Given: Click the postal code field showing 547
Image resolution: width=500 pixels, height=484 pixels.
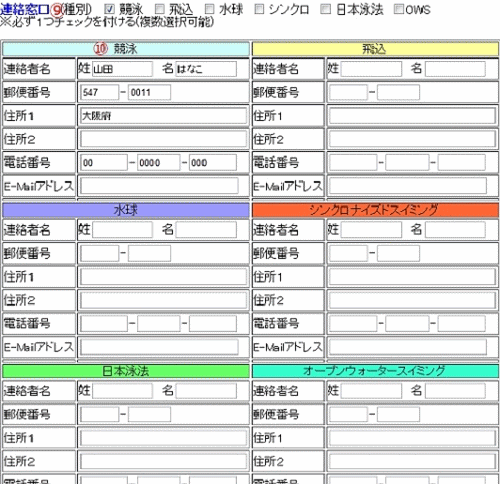Looking at the screenshot, I should point(99,92).
